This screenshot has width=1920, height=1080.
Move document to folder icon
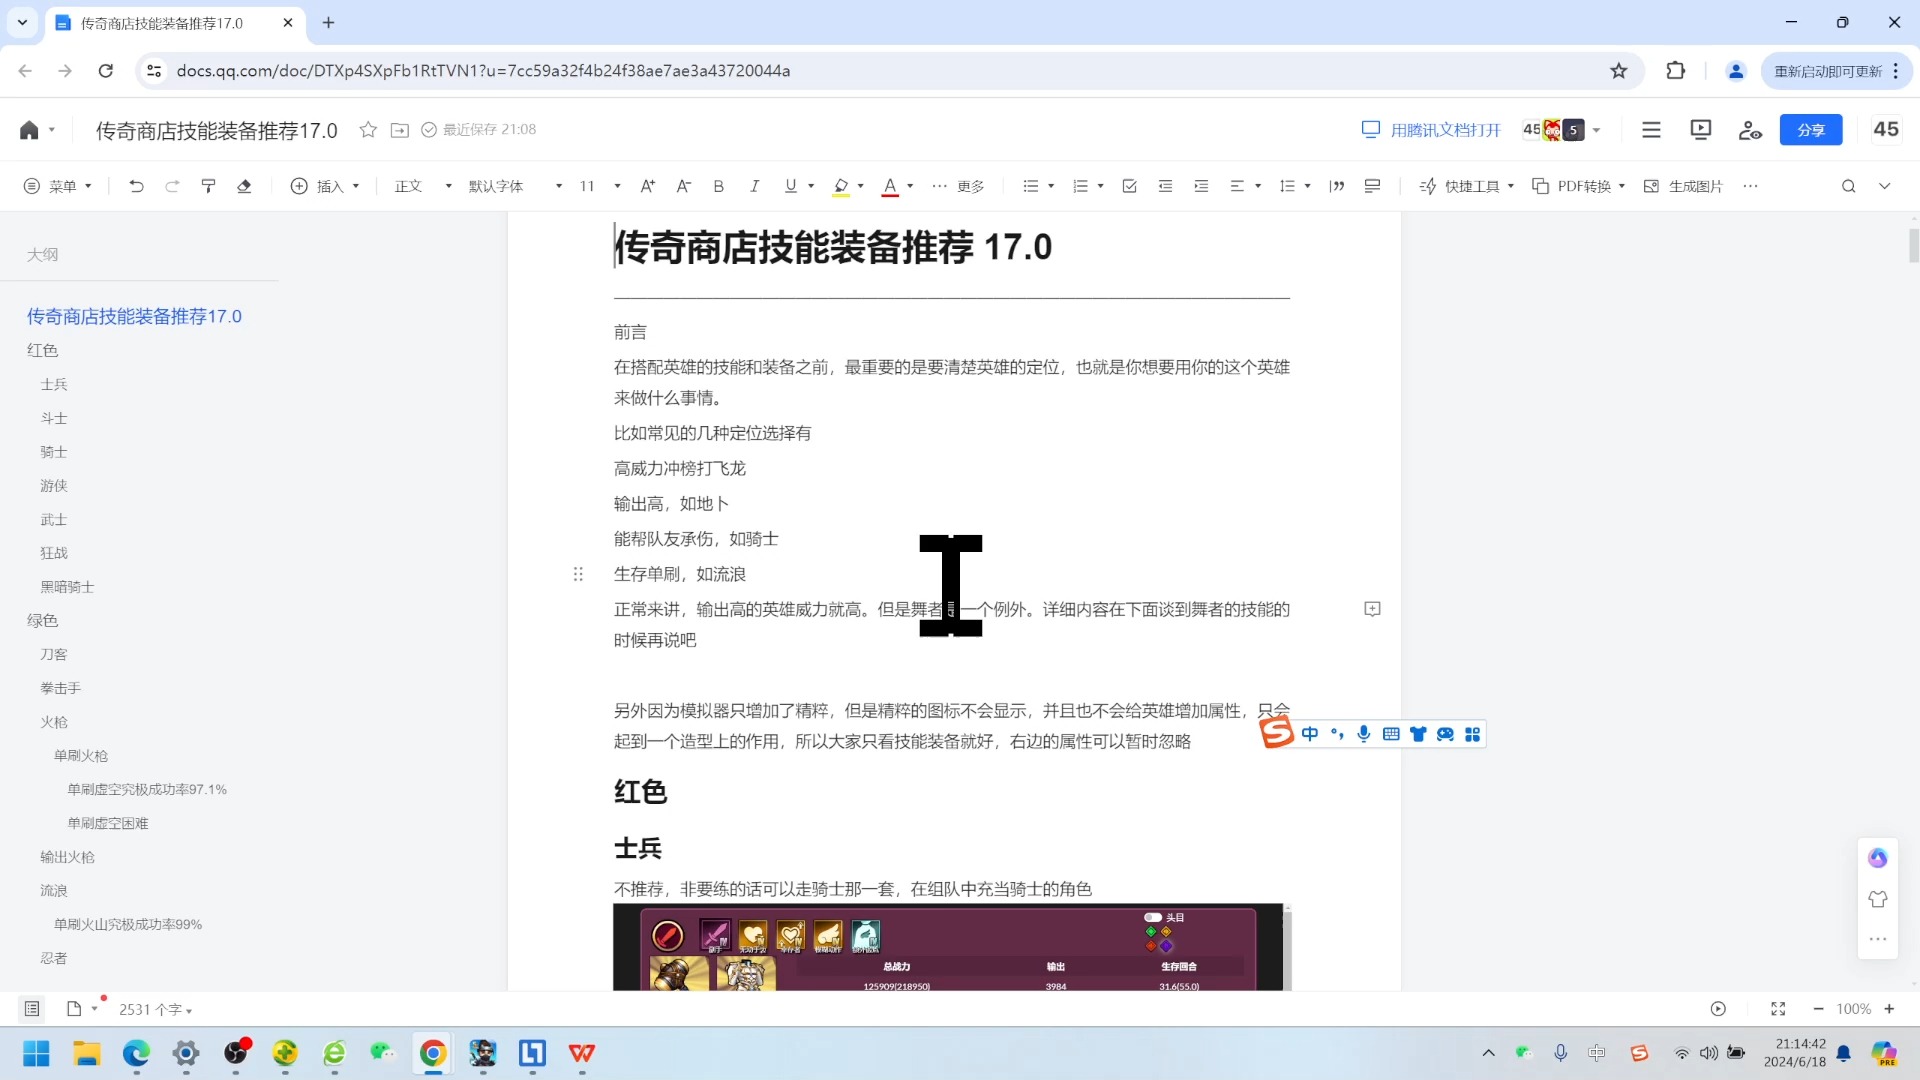(x=400, y=130)
